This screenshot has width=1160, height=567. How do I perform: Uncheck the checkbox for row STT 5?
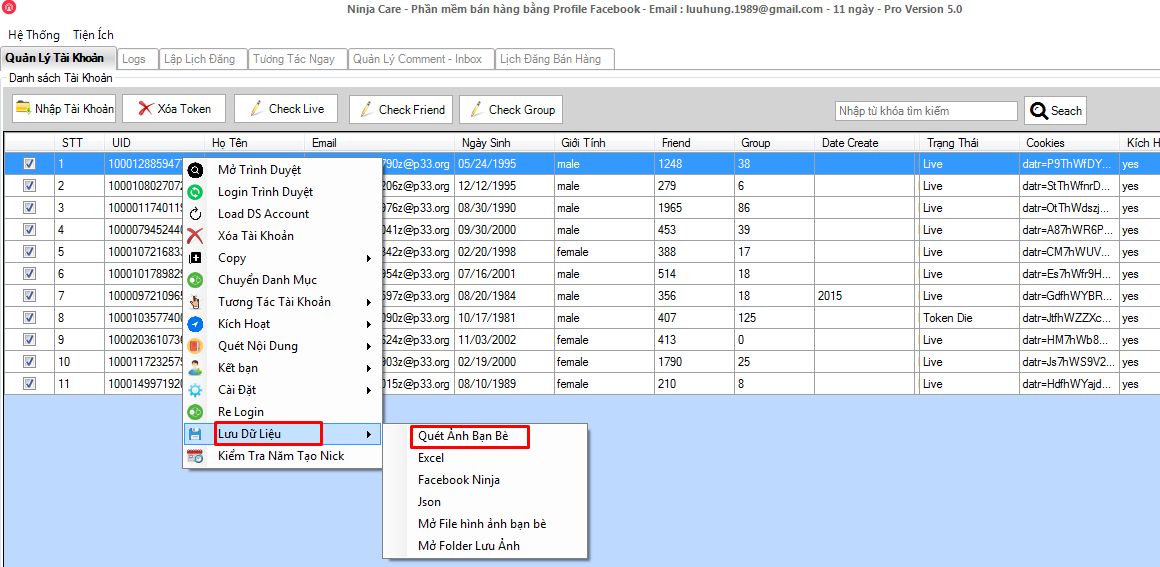(x=29, y=252)
